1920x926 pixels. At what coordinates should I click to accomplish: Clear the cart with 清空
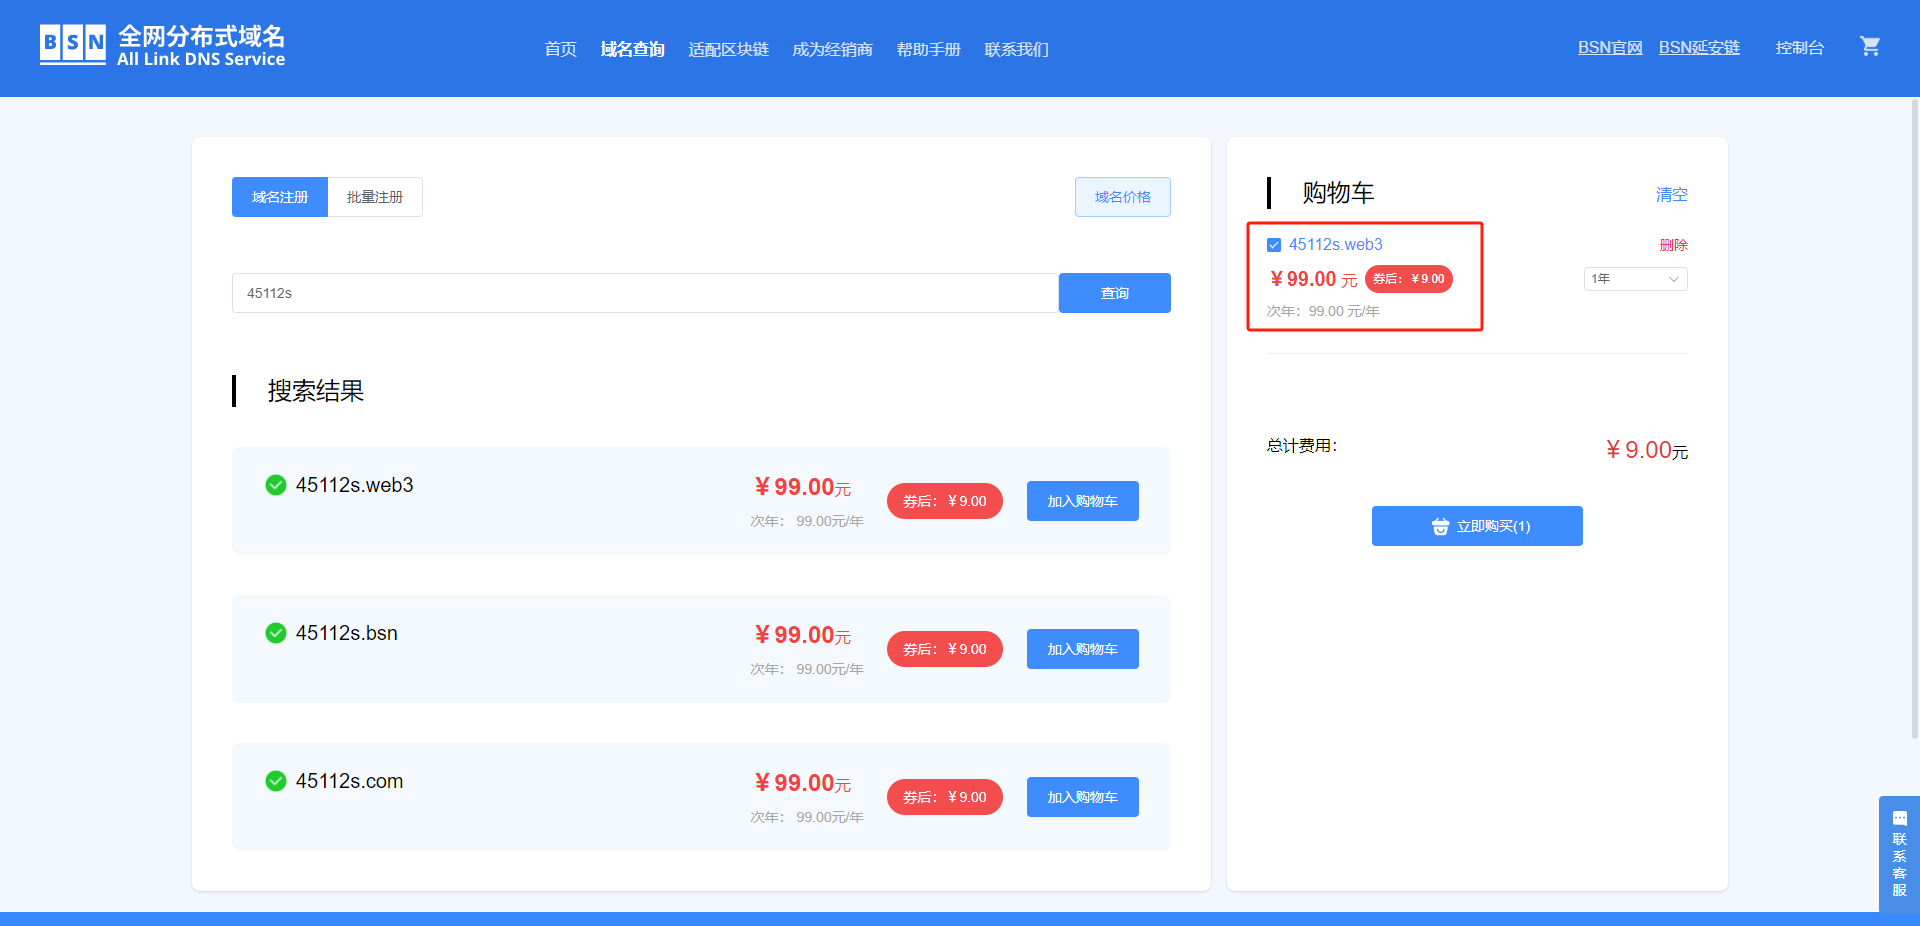pyautogui.click(x=1672, y=195)
